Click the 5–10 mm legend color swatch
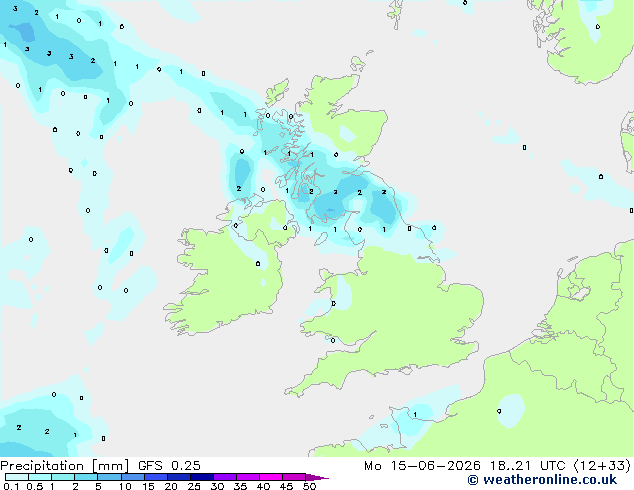This screenshot has height=490, width=634. coord(109,477)
